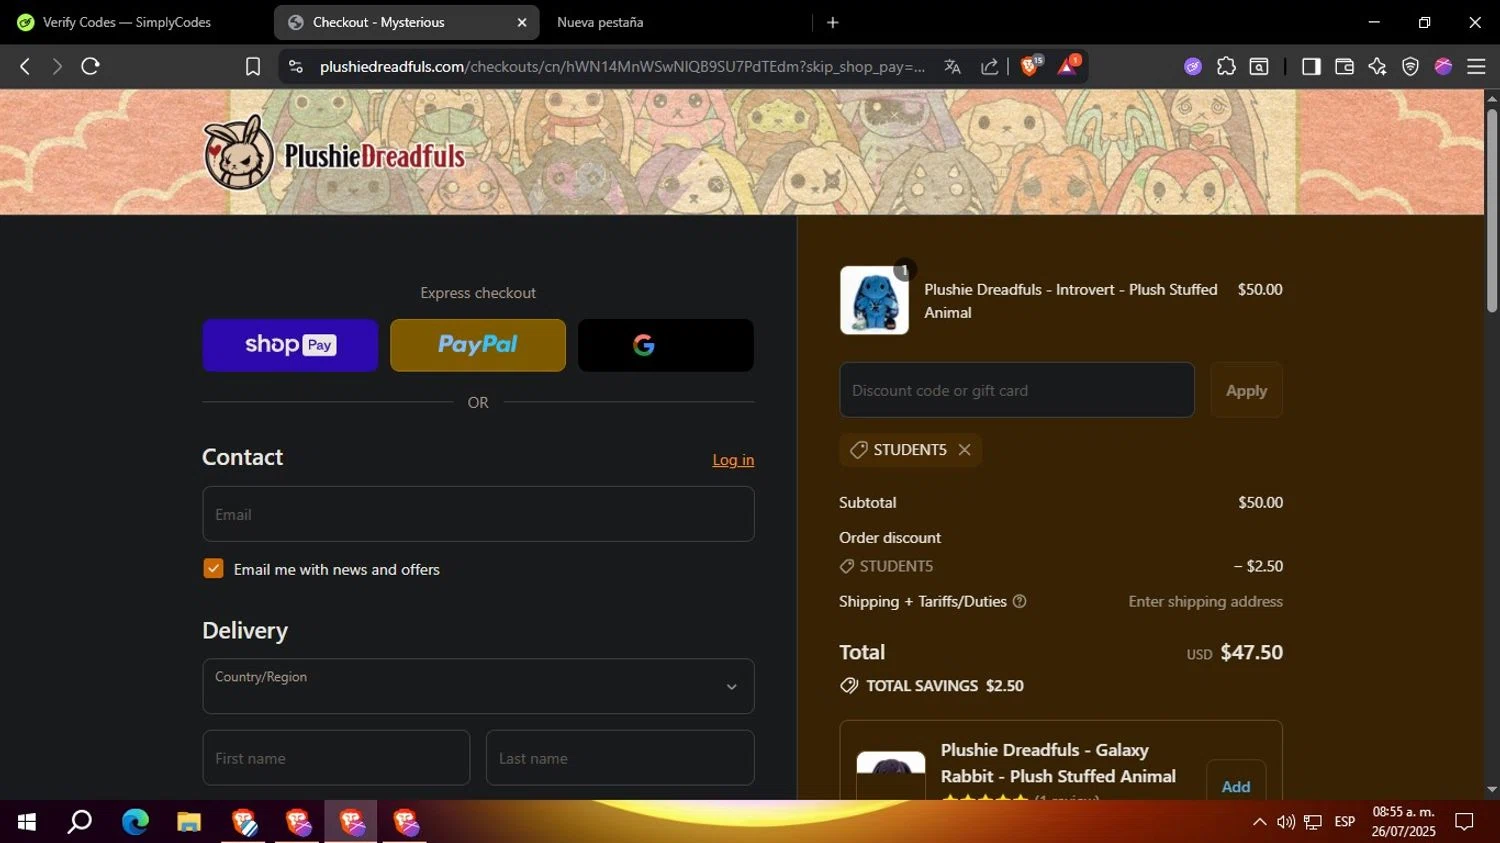Open the extensions puzzle icon
1500x843 pixels.
click(1226, 66)
